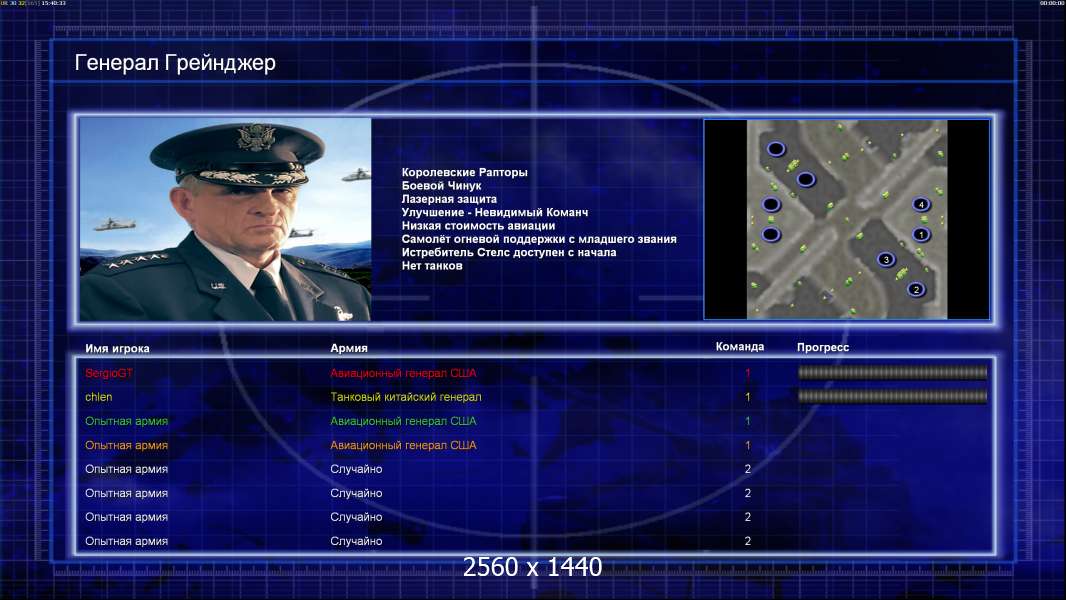Image resolution: width=1066 pixels, height=600 pixels.
Task: Click start position marker 3 on minimap
Action: pyautogui.click(x=886, y=259)
